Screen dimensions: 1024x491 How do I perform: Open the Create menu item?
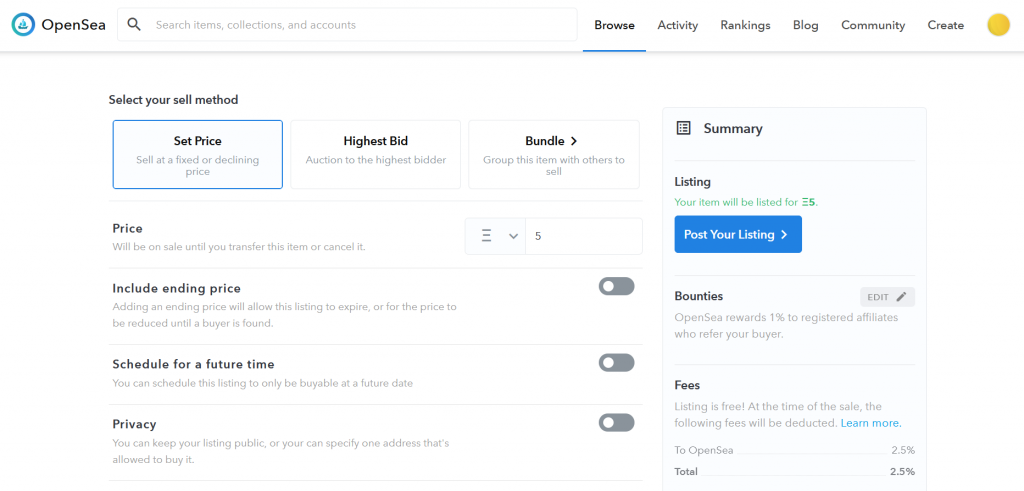[x=945, y=25]
